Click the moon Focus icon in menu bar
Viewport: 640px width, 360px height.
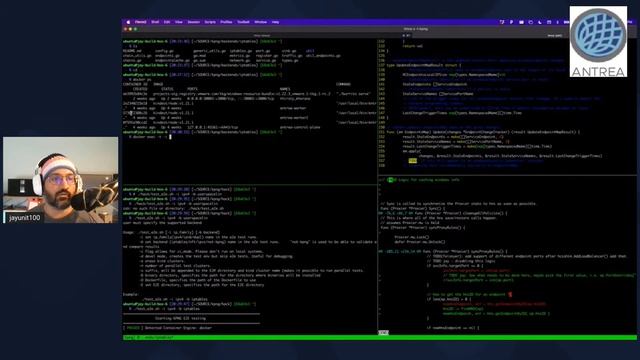coord(540,22)
